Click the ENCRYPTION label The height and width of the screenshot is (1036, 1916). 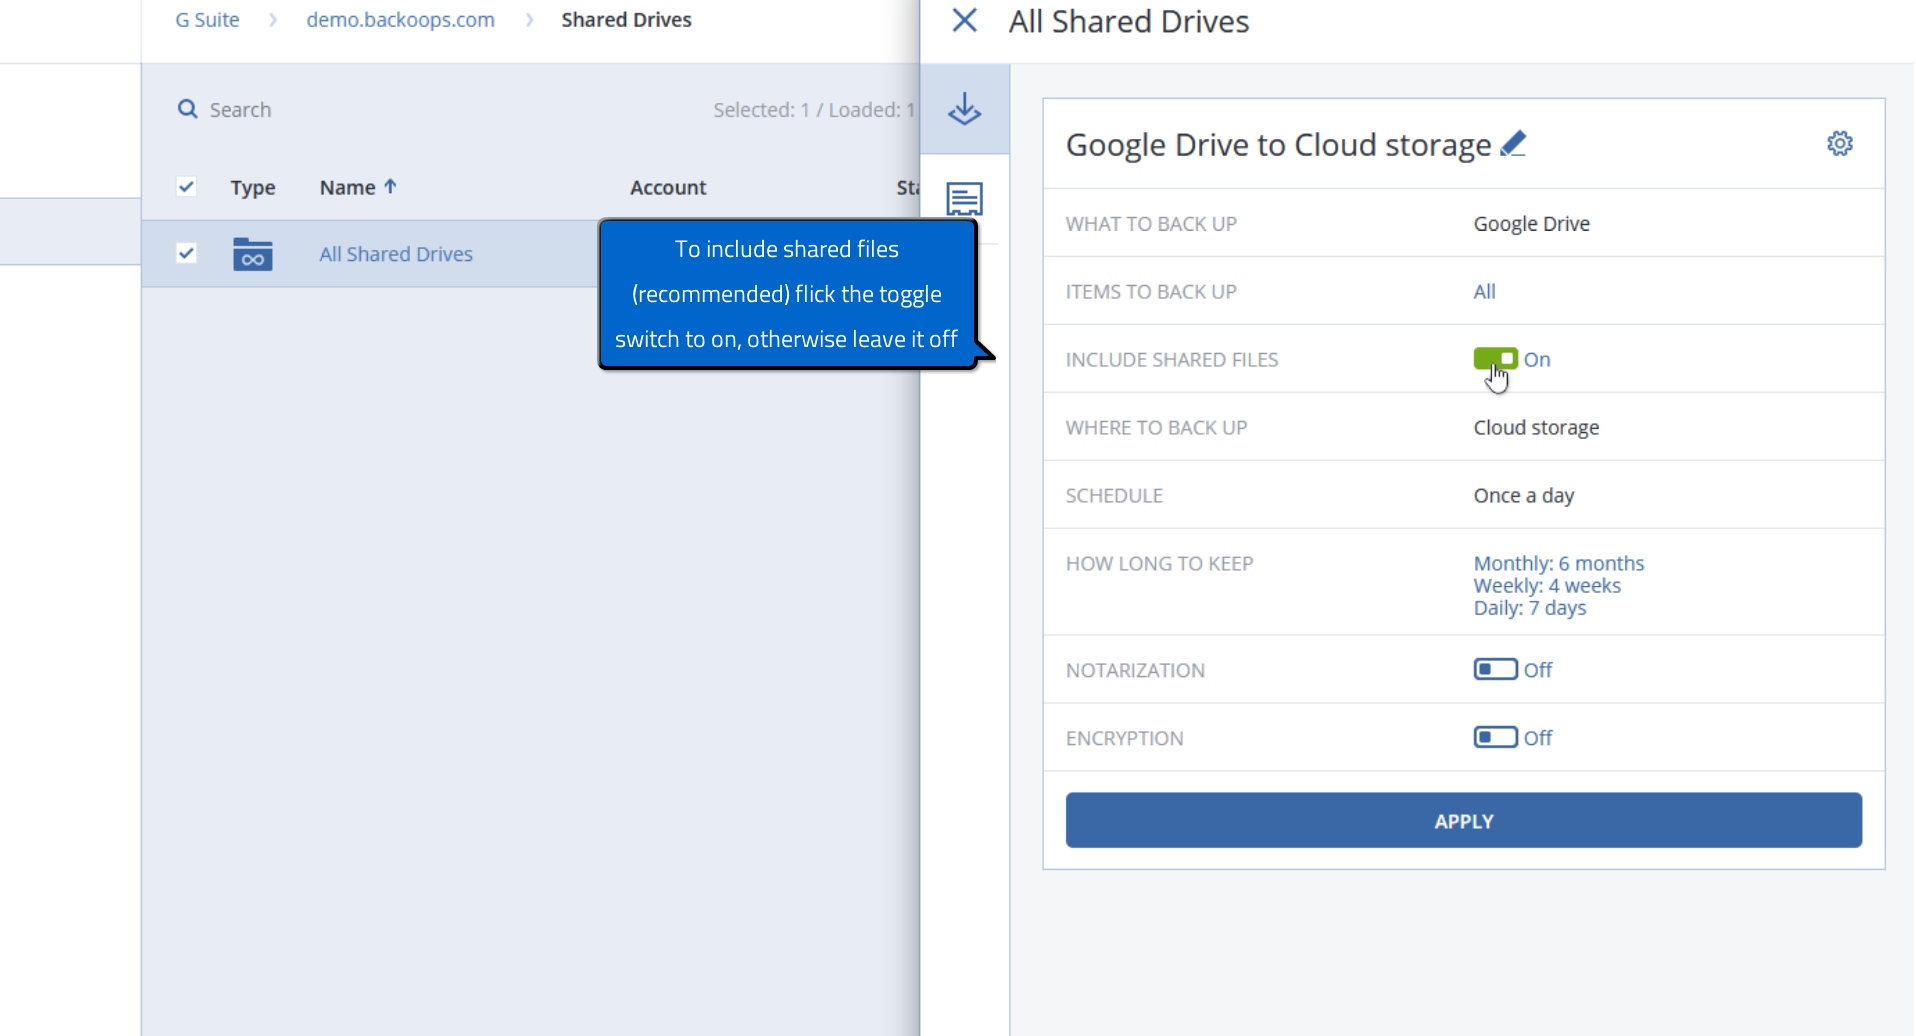tap(1124, 738)
